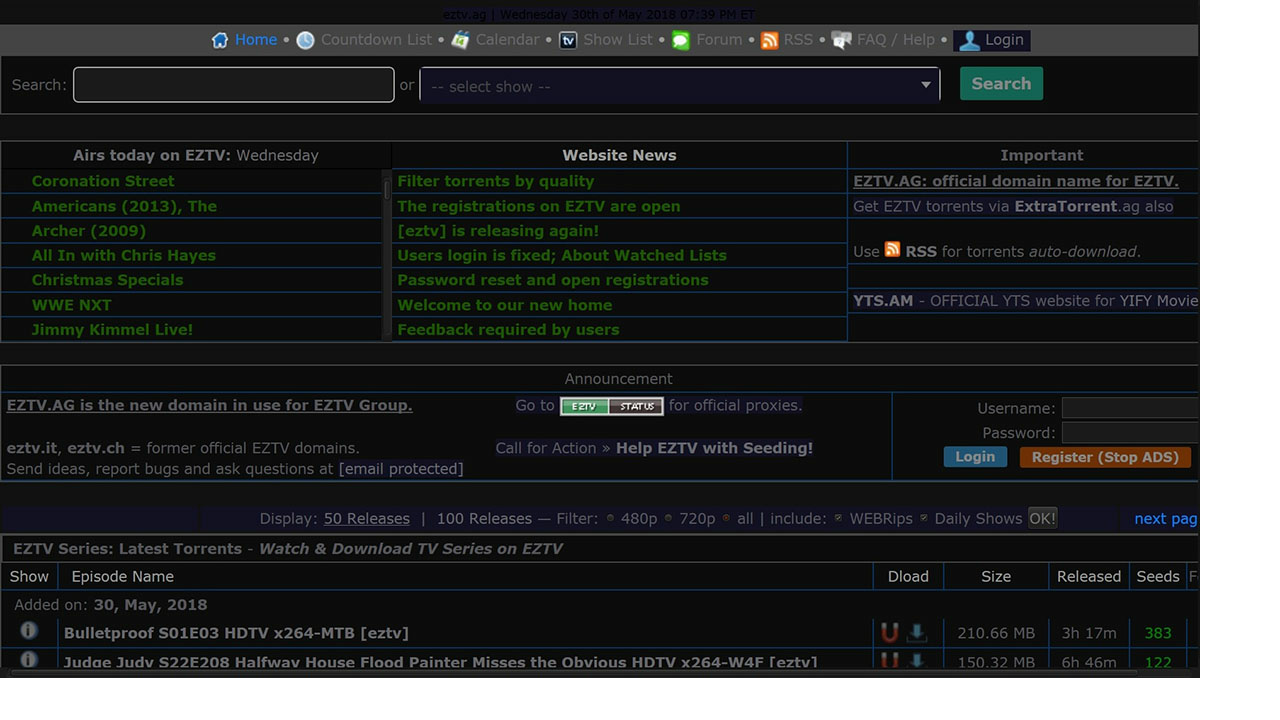
Task: Open the YTS.AM link
Action: 883,300
